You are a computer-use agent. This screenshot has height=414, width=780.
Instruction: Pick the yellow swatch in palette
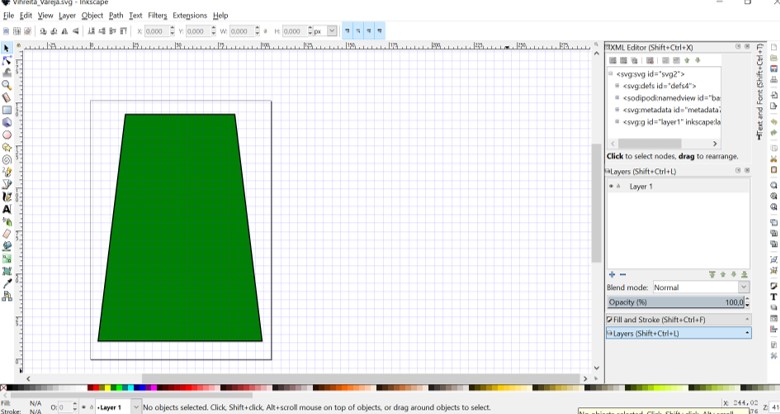point(108,388)
